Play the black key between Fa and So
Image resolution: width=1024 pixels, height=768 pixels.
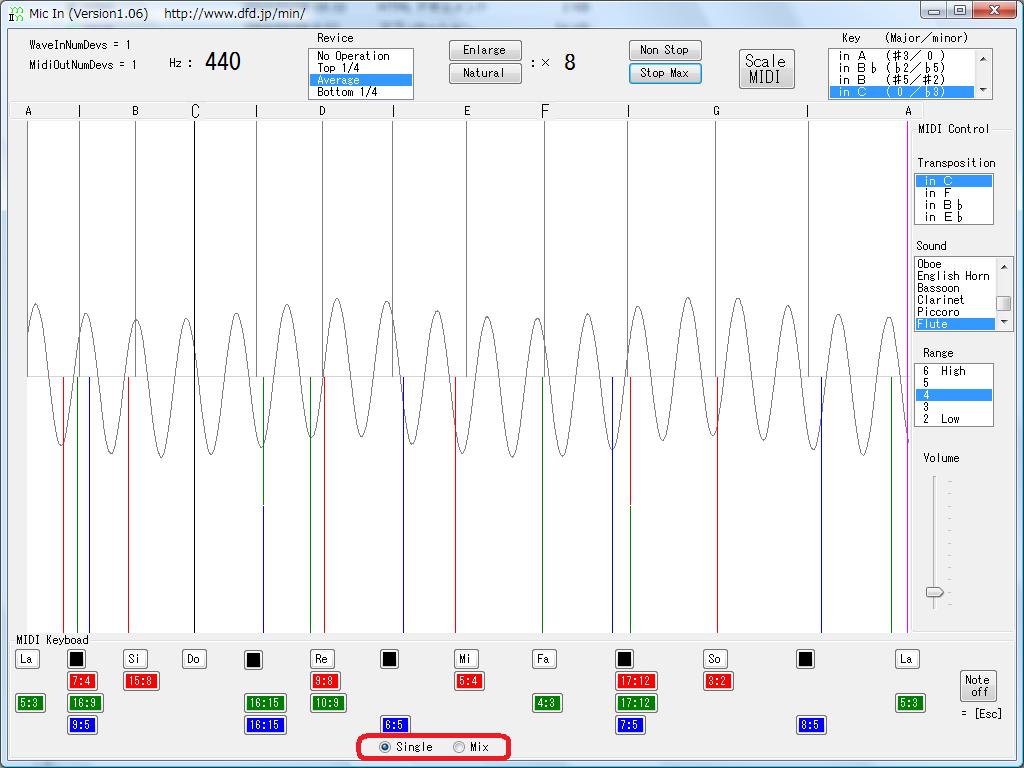pos(624,659)
